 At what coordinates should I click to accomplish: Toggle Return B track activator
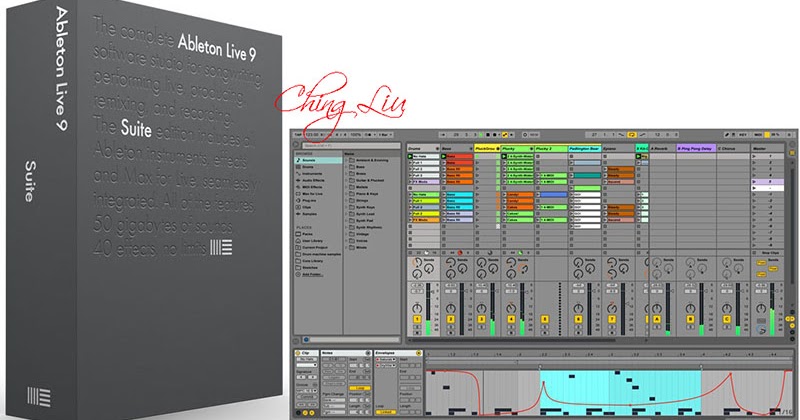(690, 319)
